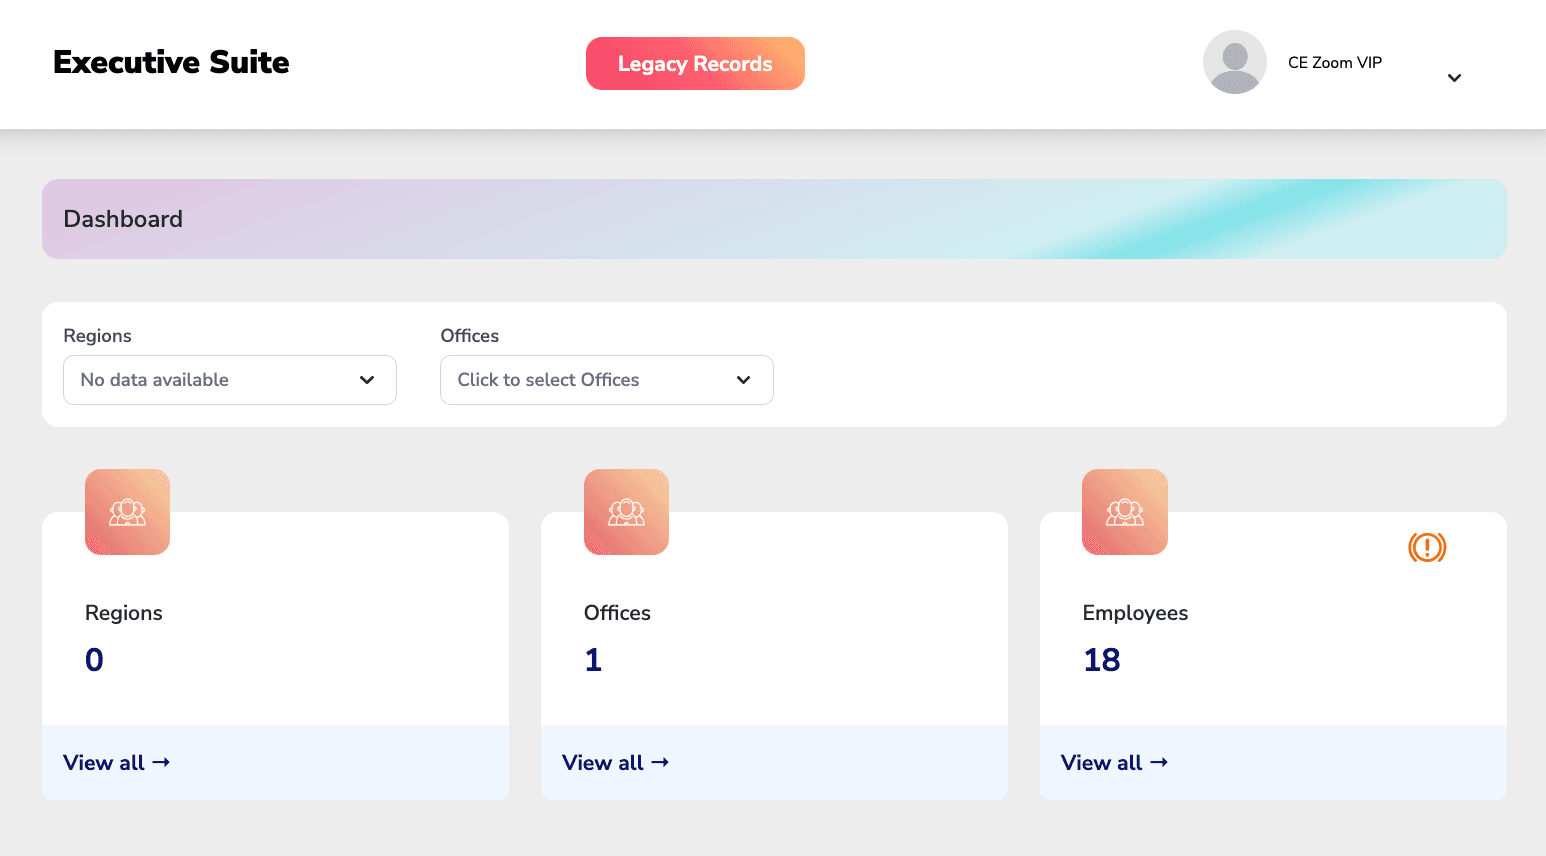Viewport: 1546px width, 856px height.
Task: Click the Offices count 1
Action: click(593, 660)
